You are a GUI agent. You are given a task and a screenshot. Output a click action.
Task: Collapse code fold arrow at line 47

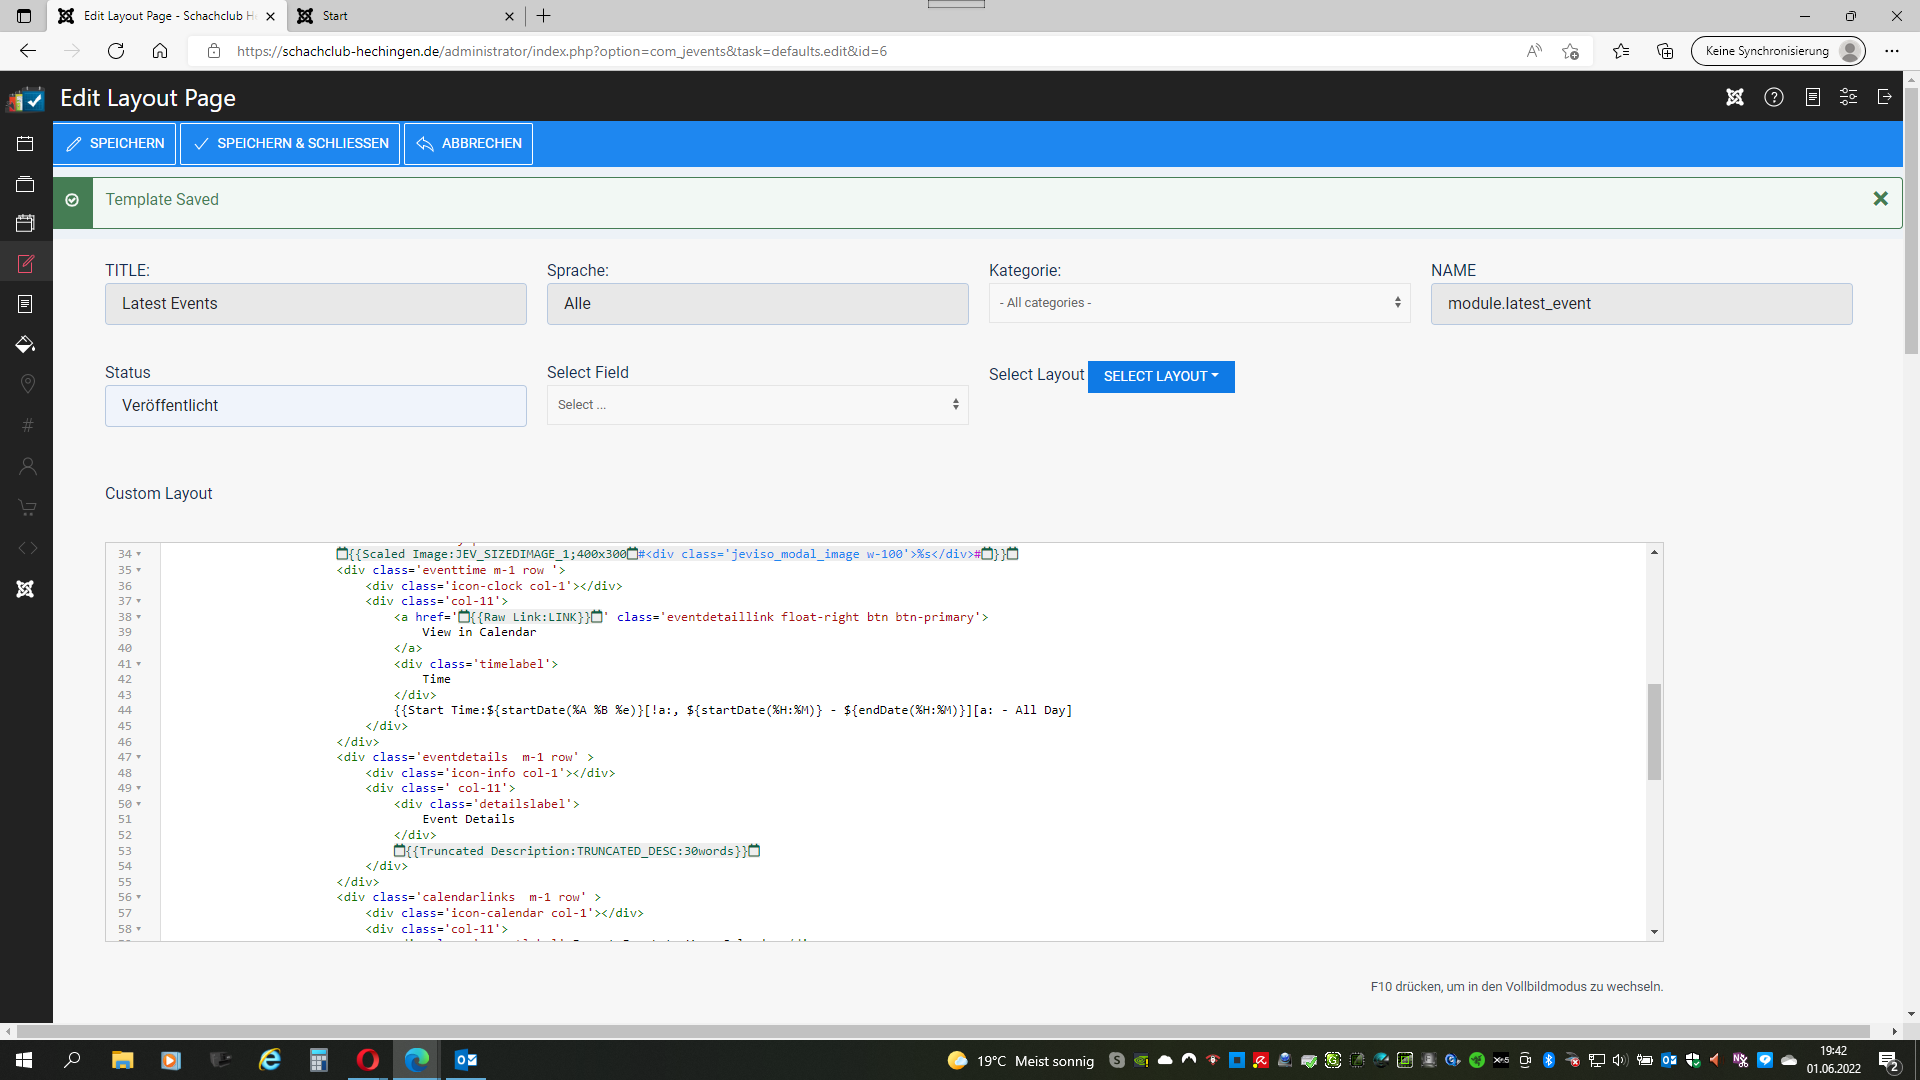(x=139, y=757)
